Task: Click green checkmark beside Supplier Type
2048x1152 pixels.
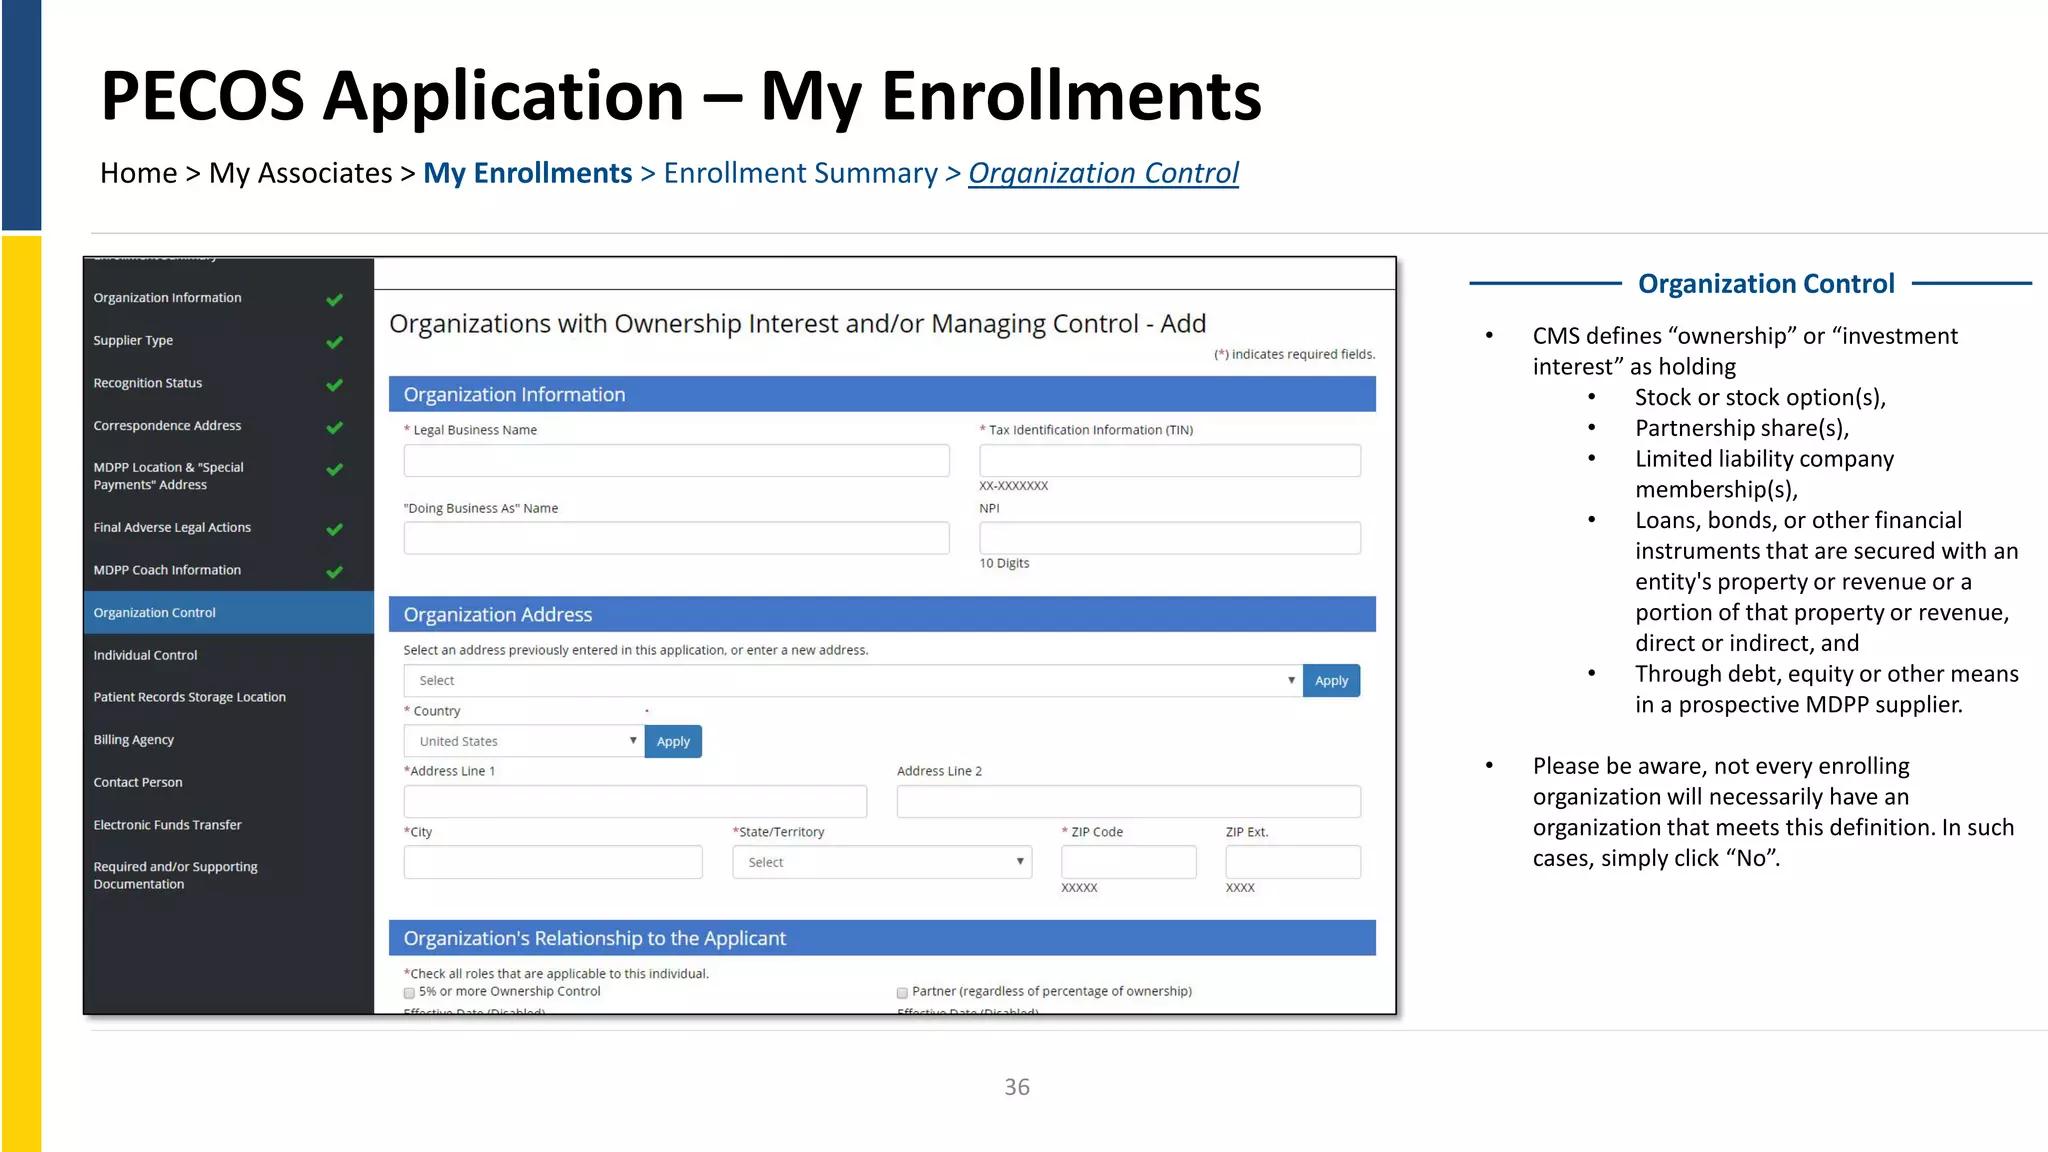Action: pos(334,342)
